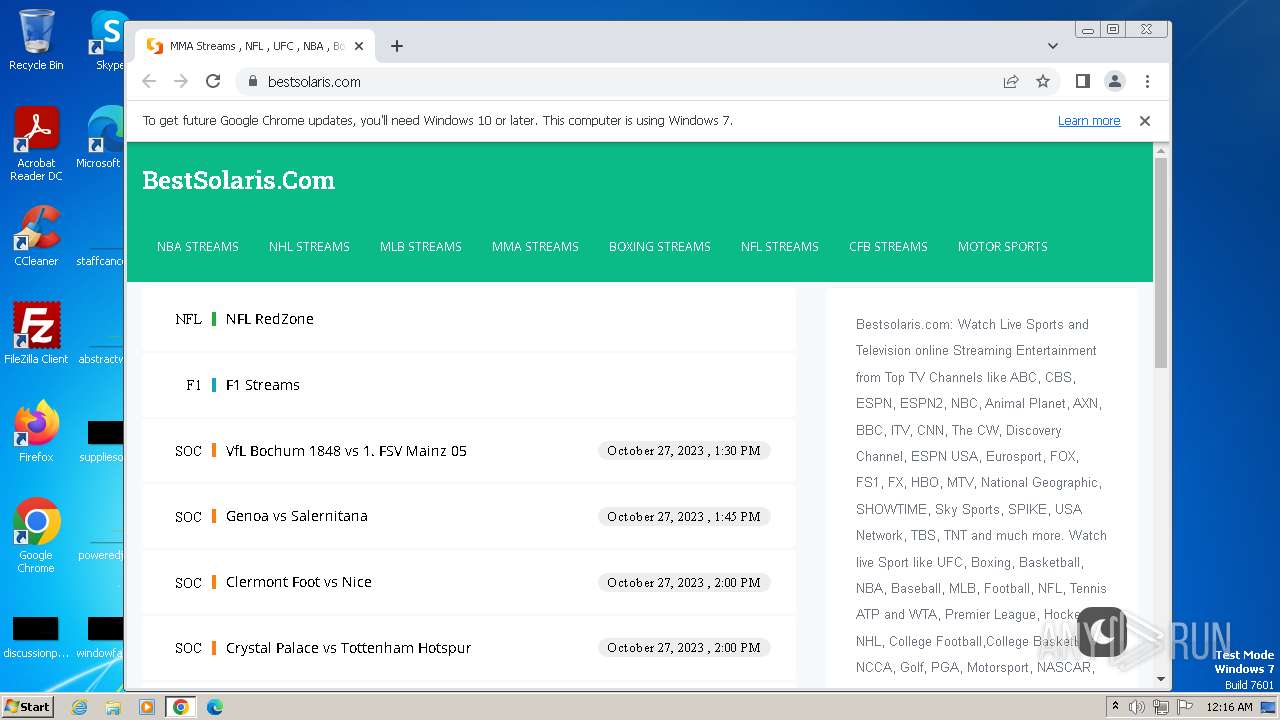Open Clermont Foot vs Nice match
The width and height of the screenshot is (1280, 720).
coord(299,582)
